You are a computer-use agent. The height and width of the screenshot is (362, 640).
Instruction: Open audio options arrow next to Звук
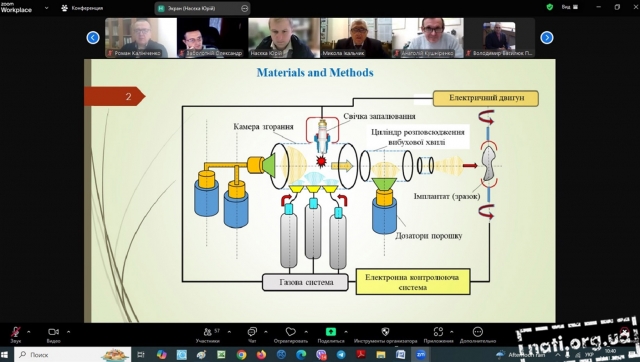pos(29,332)
